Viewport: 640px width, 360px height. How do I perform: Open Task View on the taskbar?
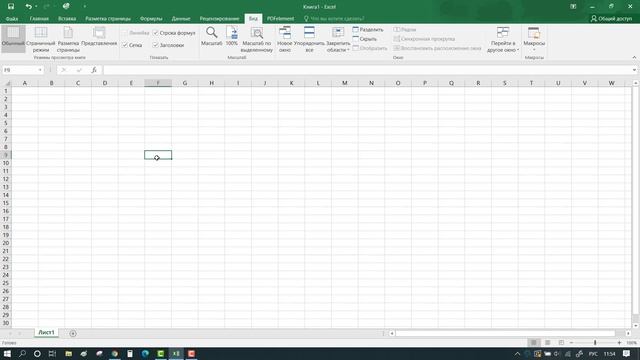coord(52,353)
